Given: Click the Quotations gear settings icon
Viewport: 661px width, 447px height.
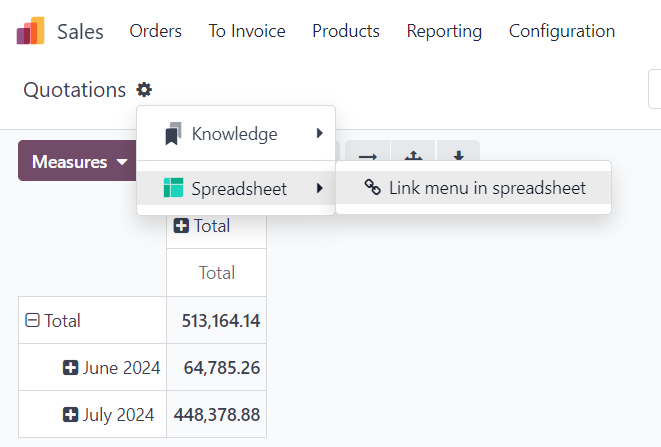Looking at the screenshot, I should click(x=144, y=90).
